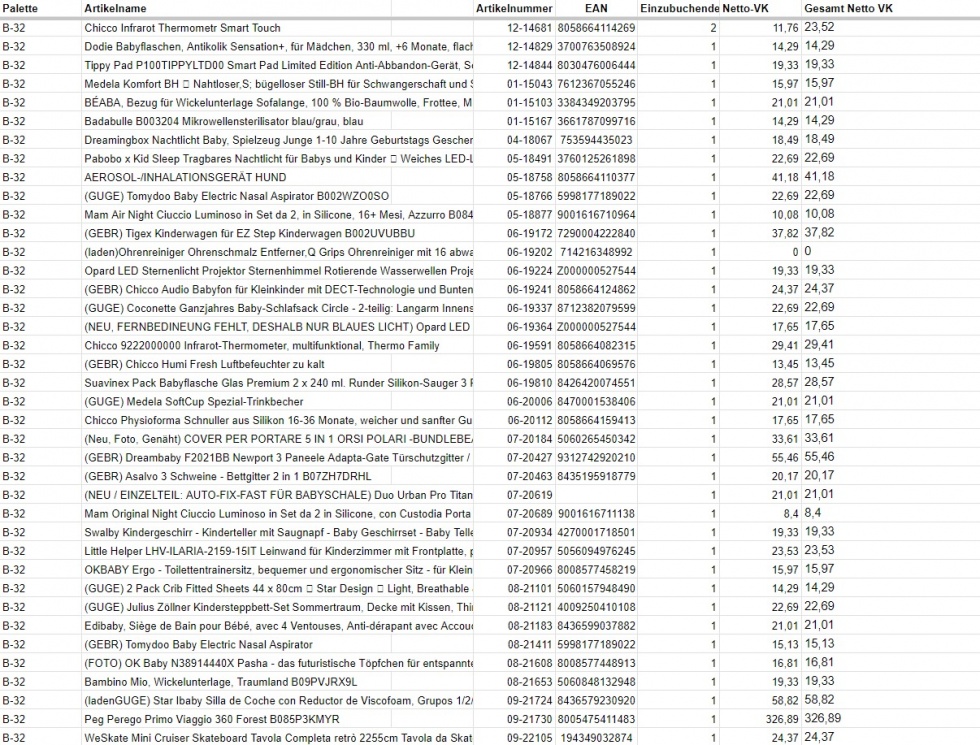This screenshot has height=745, width=980.
Task: Click Gesamt Netto VK value 326,89
Action: (822, 719)
